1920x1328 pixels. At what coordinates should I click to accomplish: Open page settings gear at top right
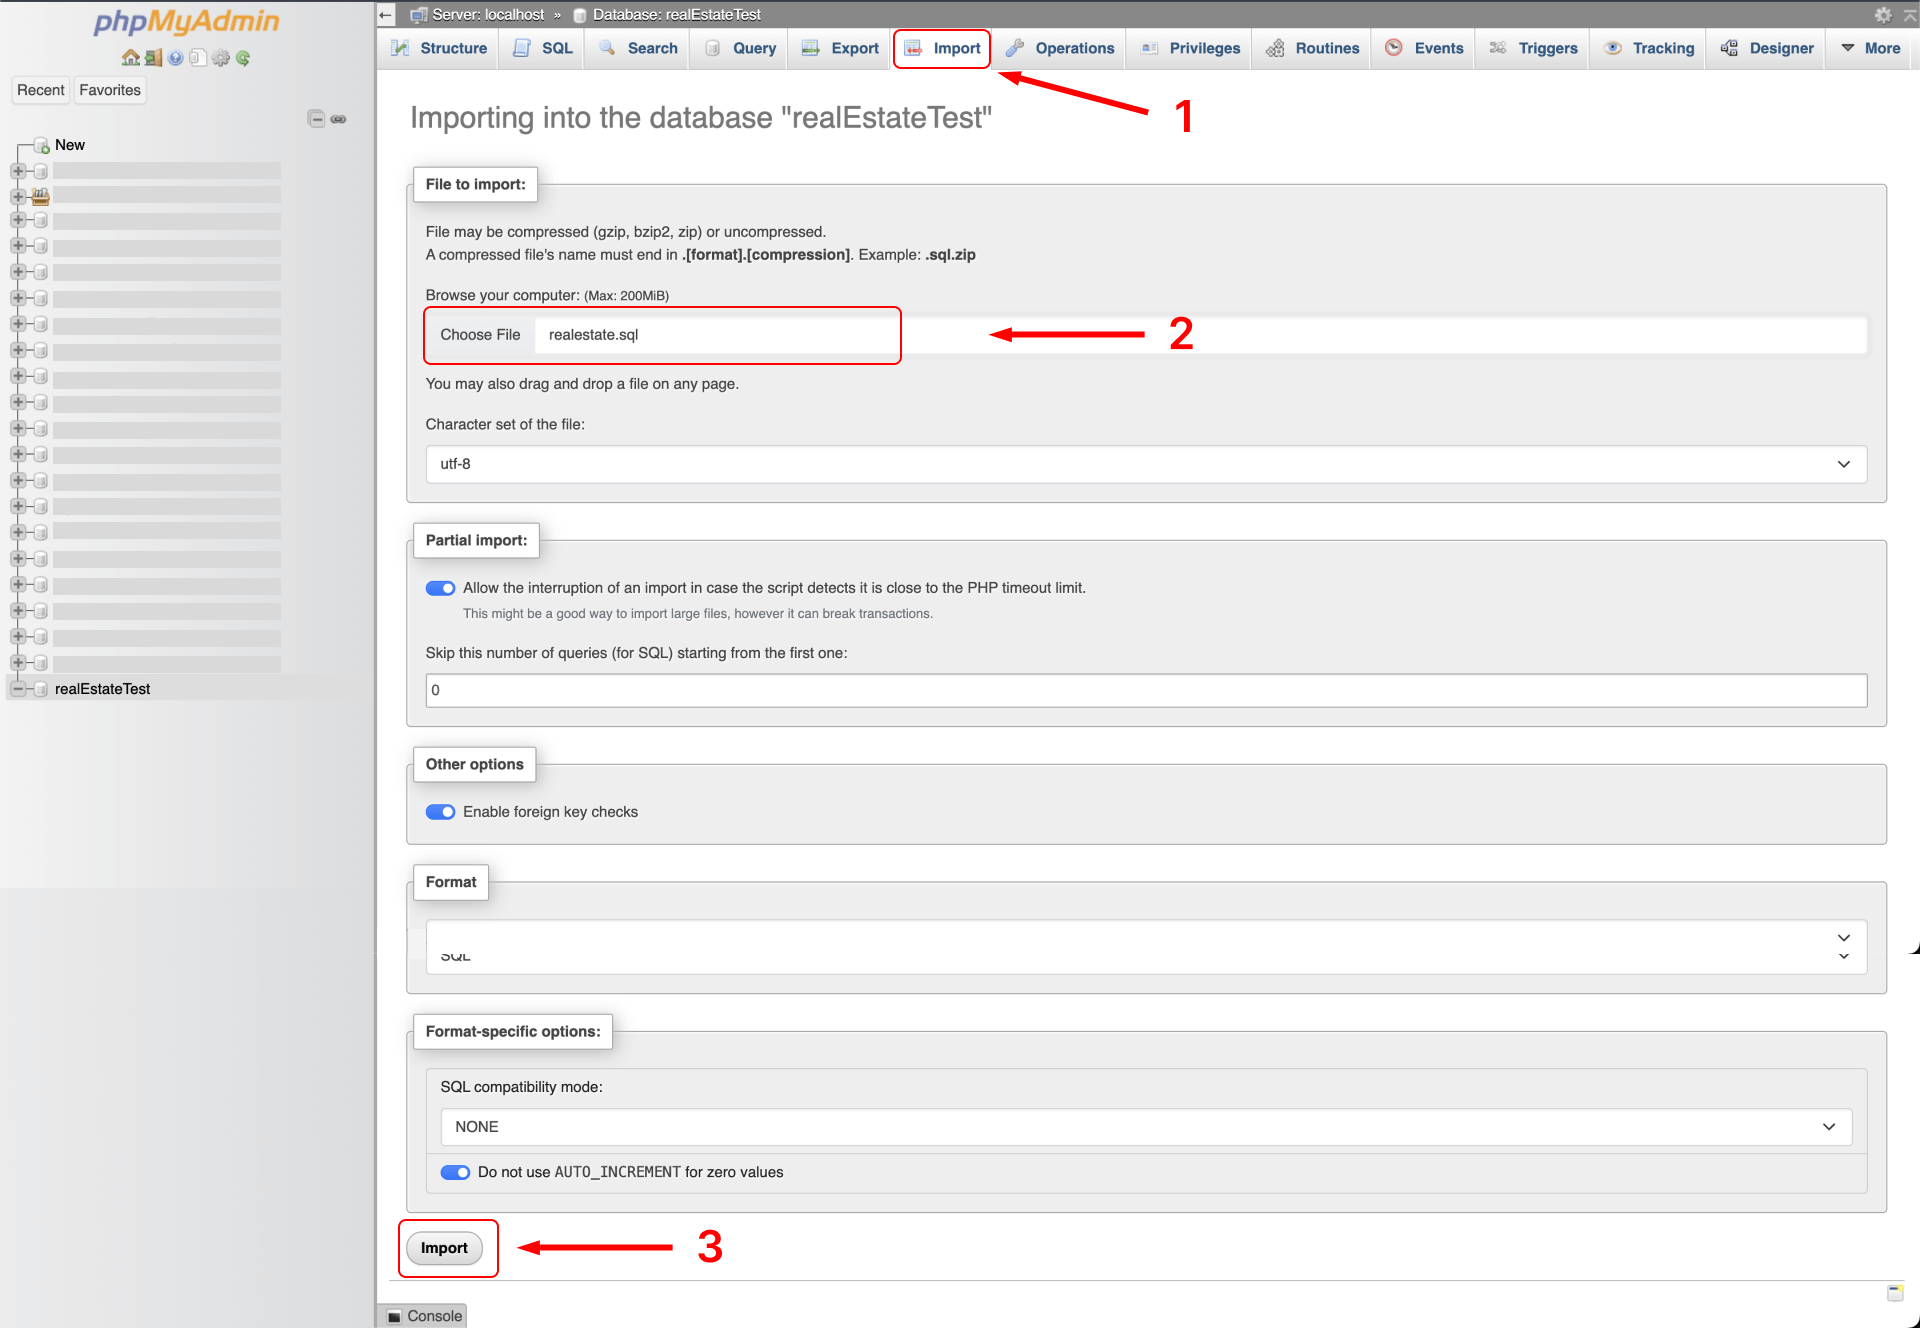[x=1882, y=15]
